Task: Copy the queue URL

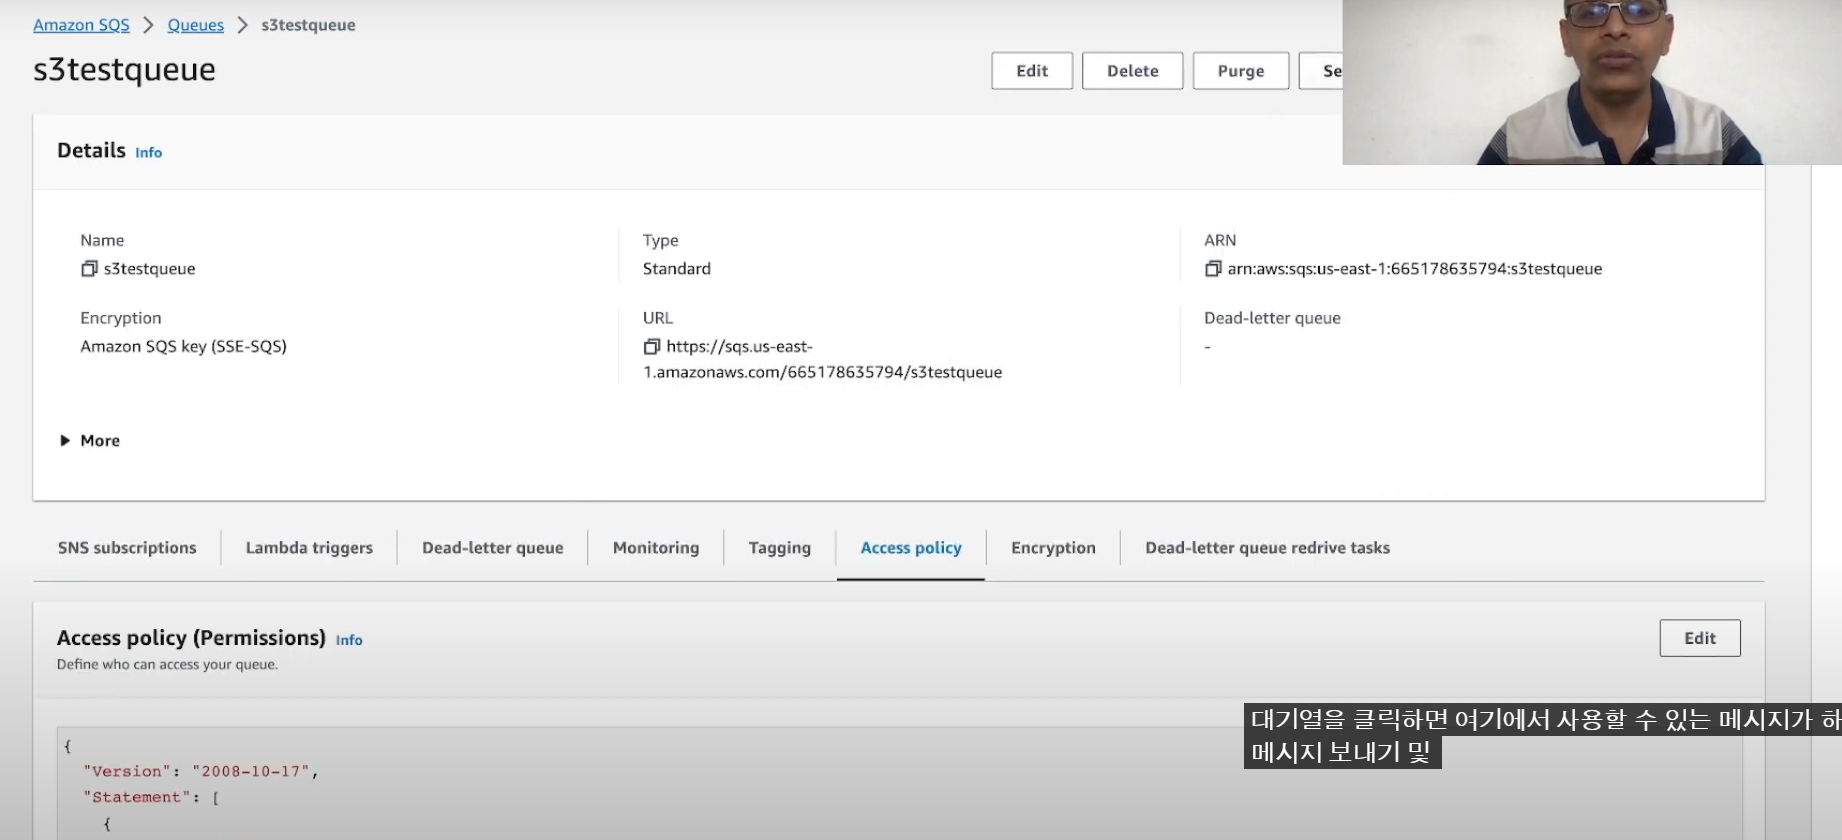Action: click(652, 347)
